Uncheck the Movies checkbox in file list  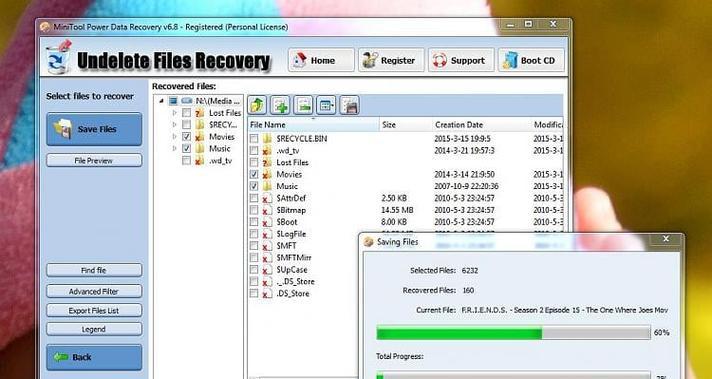point(254,174)
